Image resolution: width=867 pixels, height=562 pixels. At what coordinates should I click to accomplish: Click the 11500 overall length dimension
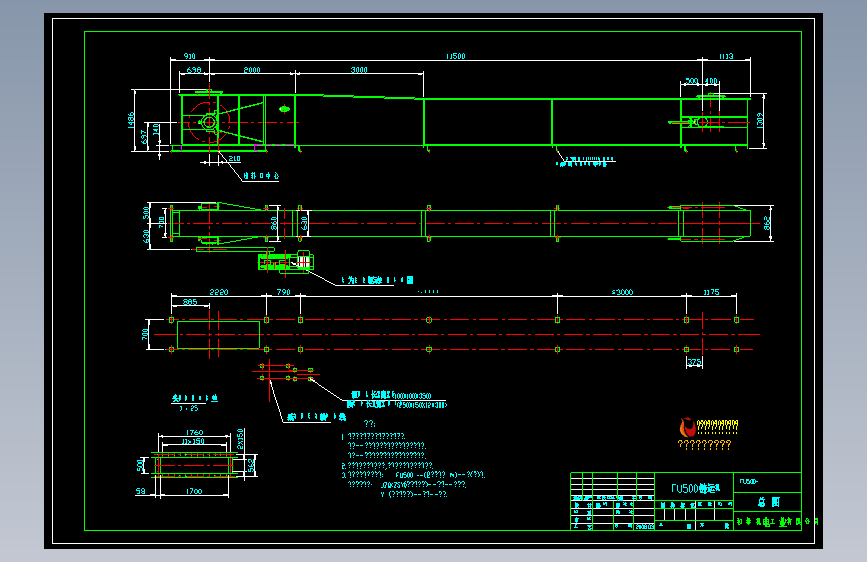pyautogui.click(x=456, y=56)
